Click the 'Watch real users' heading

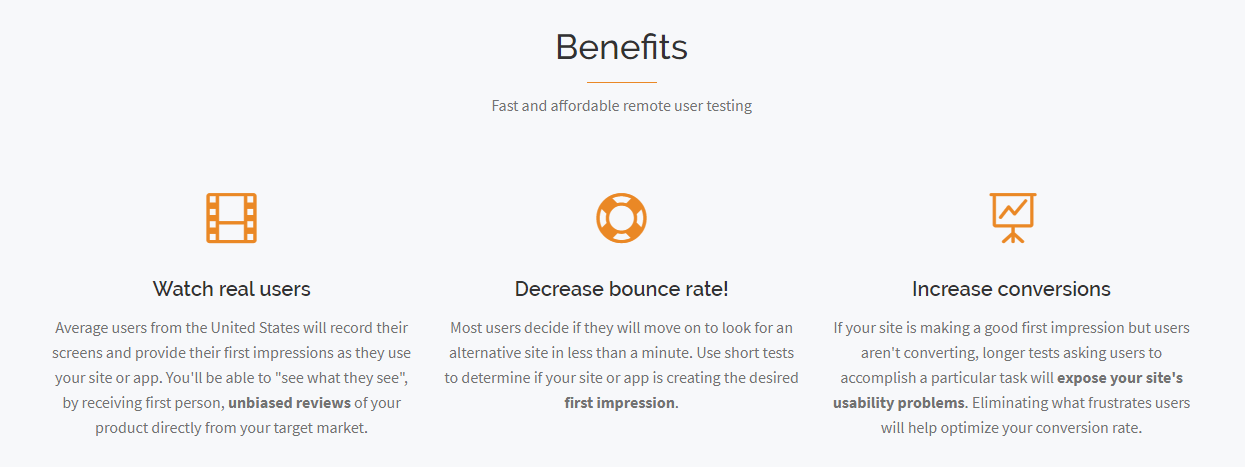(x=231, y=289)
